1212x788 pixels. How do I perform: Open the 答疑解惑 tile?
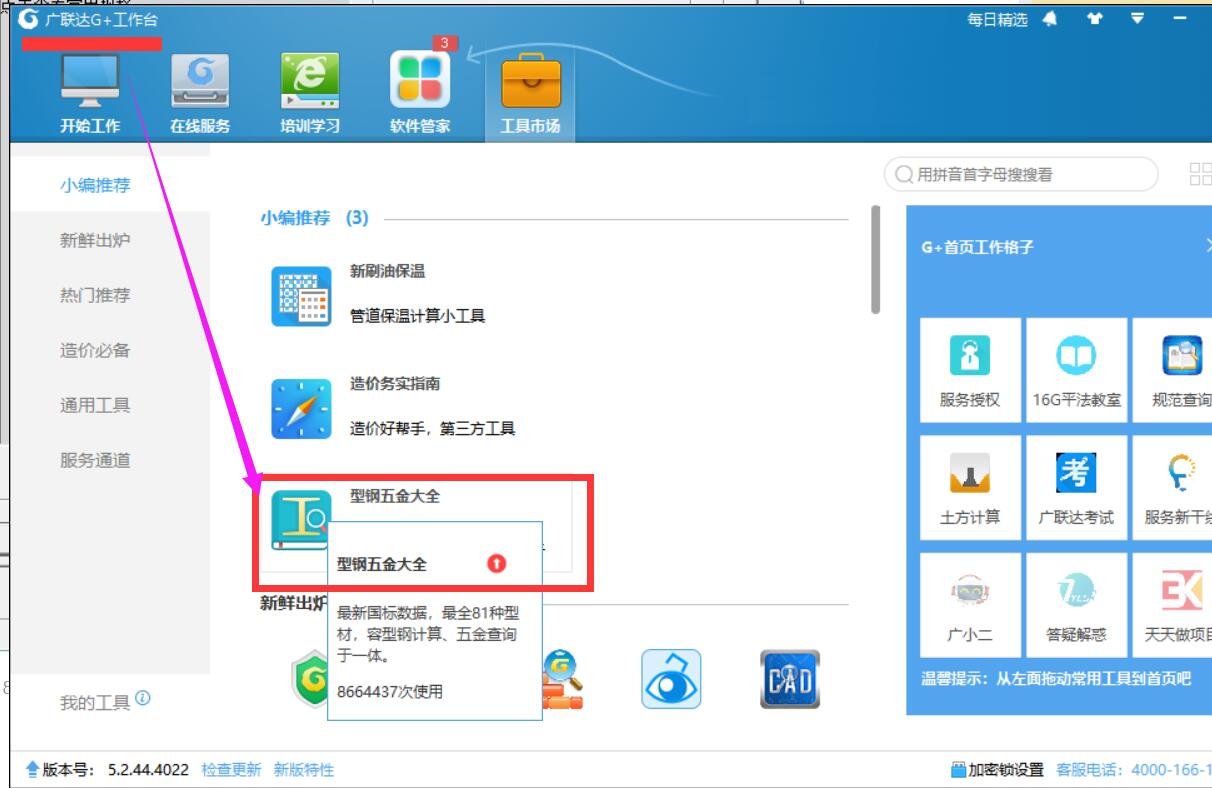(x=1076, y=605)
